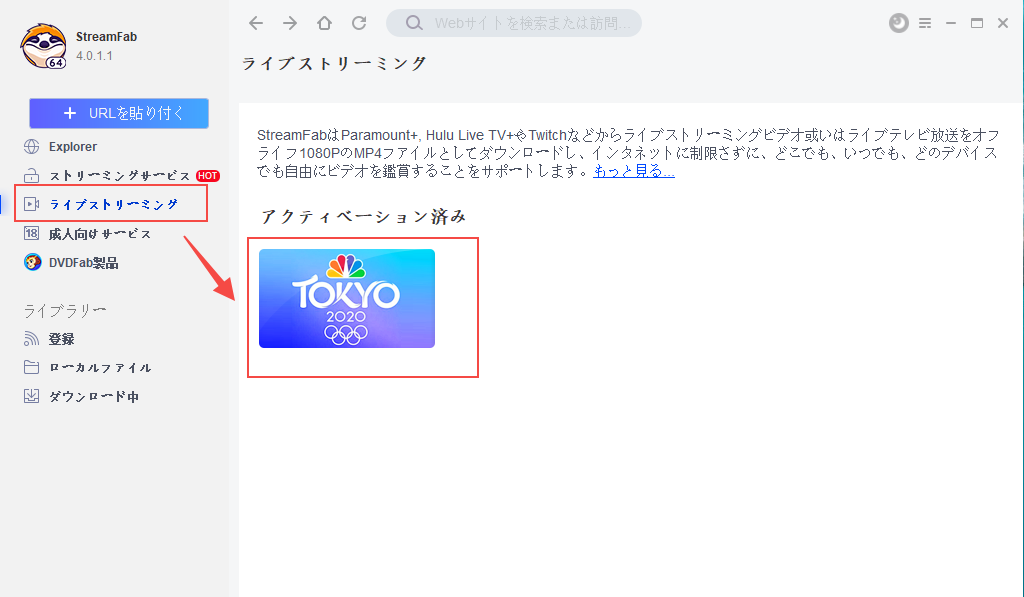
Task: Minimize the StreamFab window
Action: pyautogui.click(x=951, y=23)
